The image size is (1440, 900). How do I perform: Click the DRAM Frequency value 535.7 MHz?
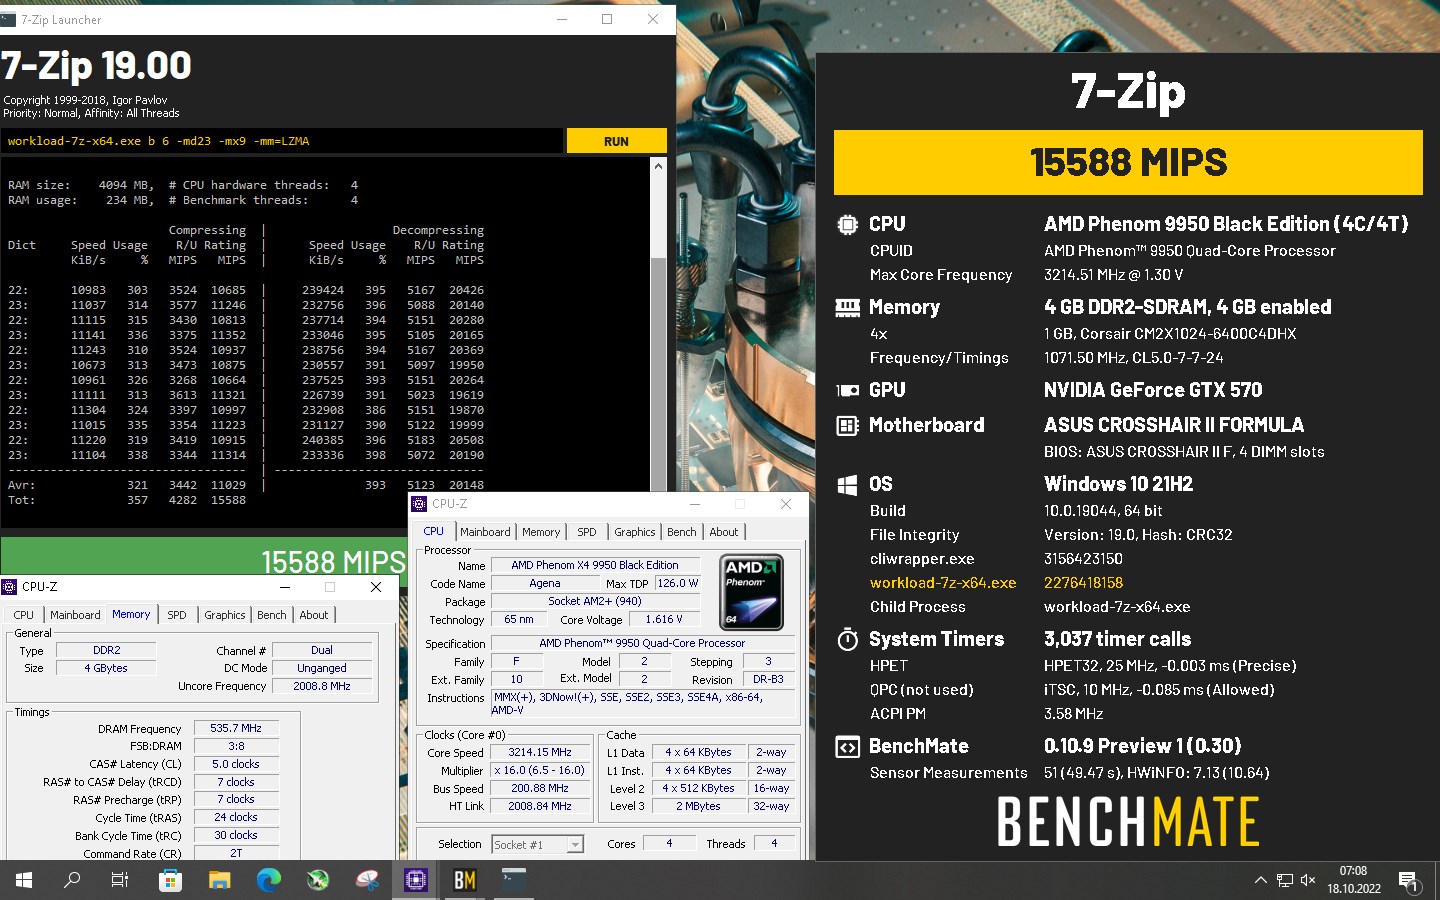236,728
